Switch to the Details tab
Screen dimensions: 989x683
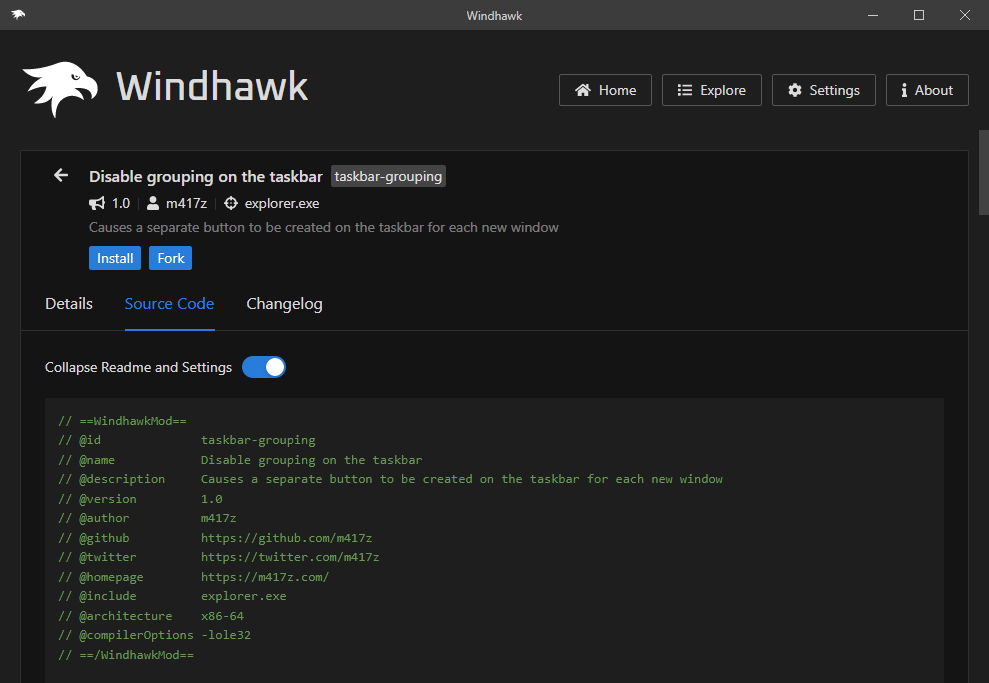(x=69, y=304)
